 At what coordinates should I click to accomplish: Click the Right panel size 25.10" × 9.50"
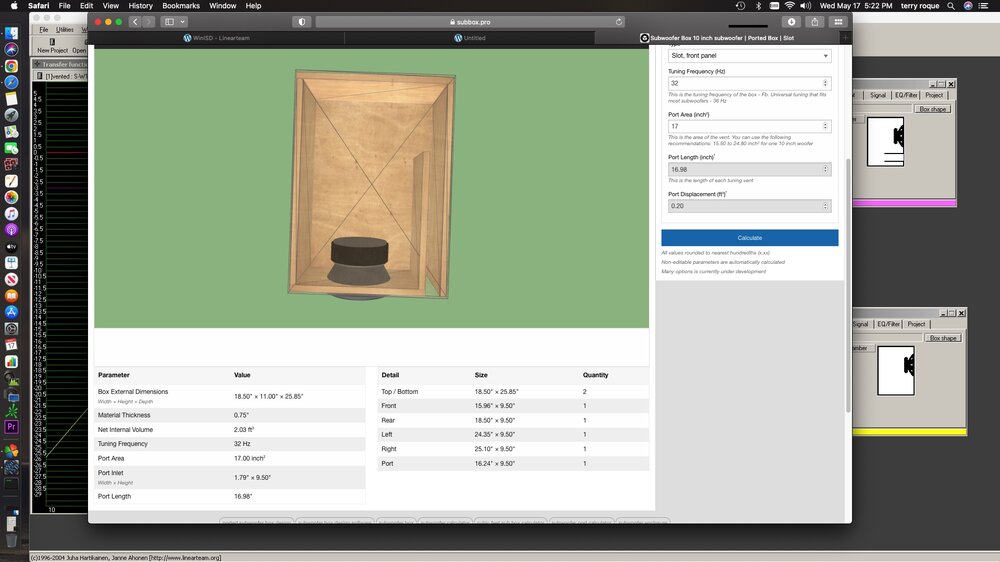494,449
